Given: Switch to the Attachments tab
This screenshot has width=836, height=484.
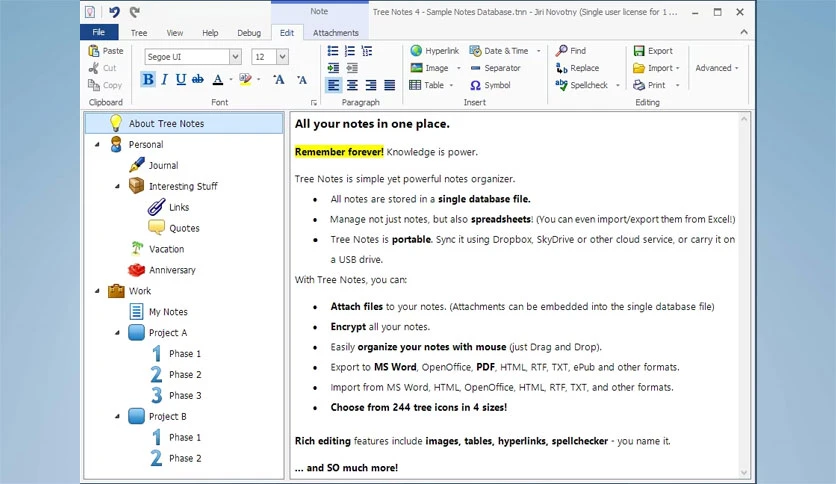Looking at the screenshot, I should [336, 33].
